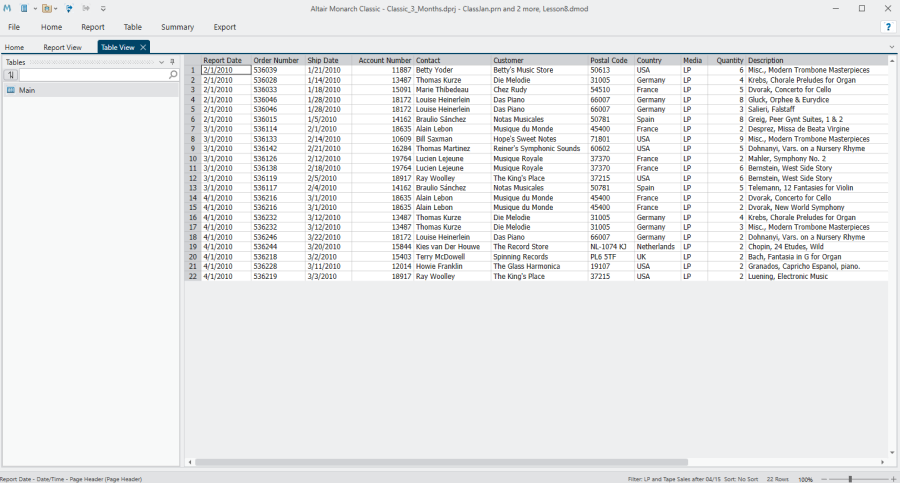
Task: Click the '22 Rows' status bar entry
Action: [778, 479]
